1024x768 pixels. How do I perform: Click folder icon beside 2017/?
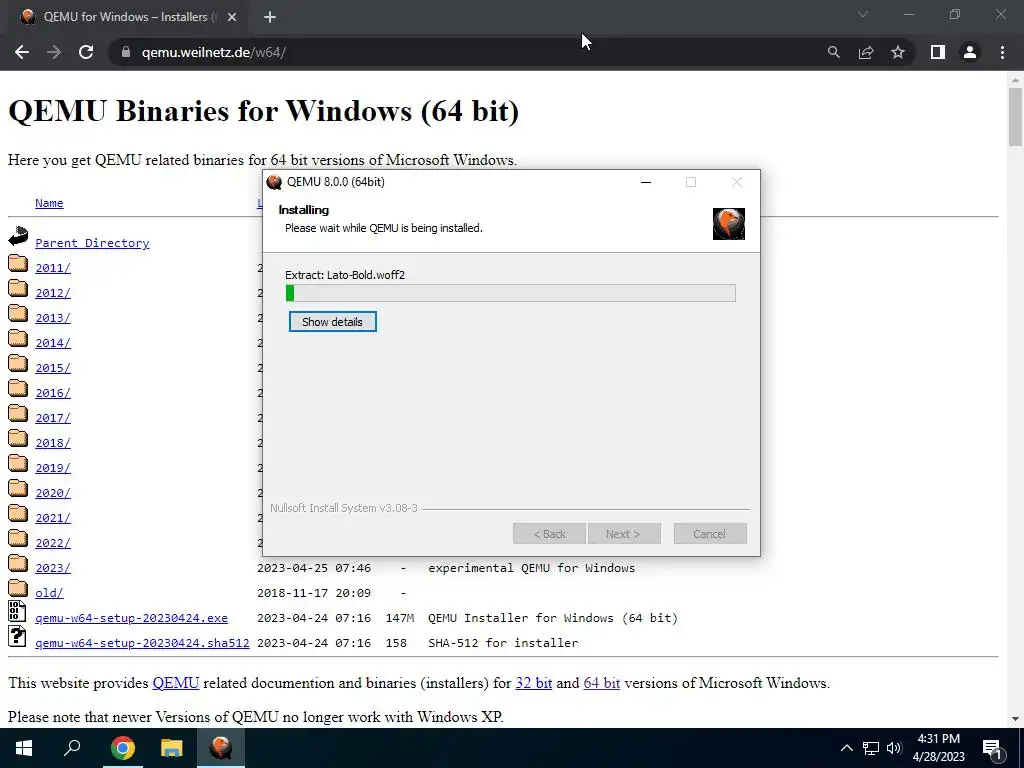18,413
